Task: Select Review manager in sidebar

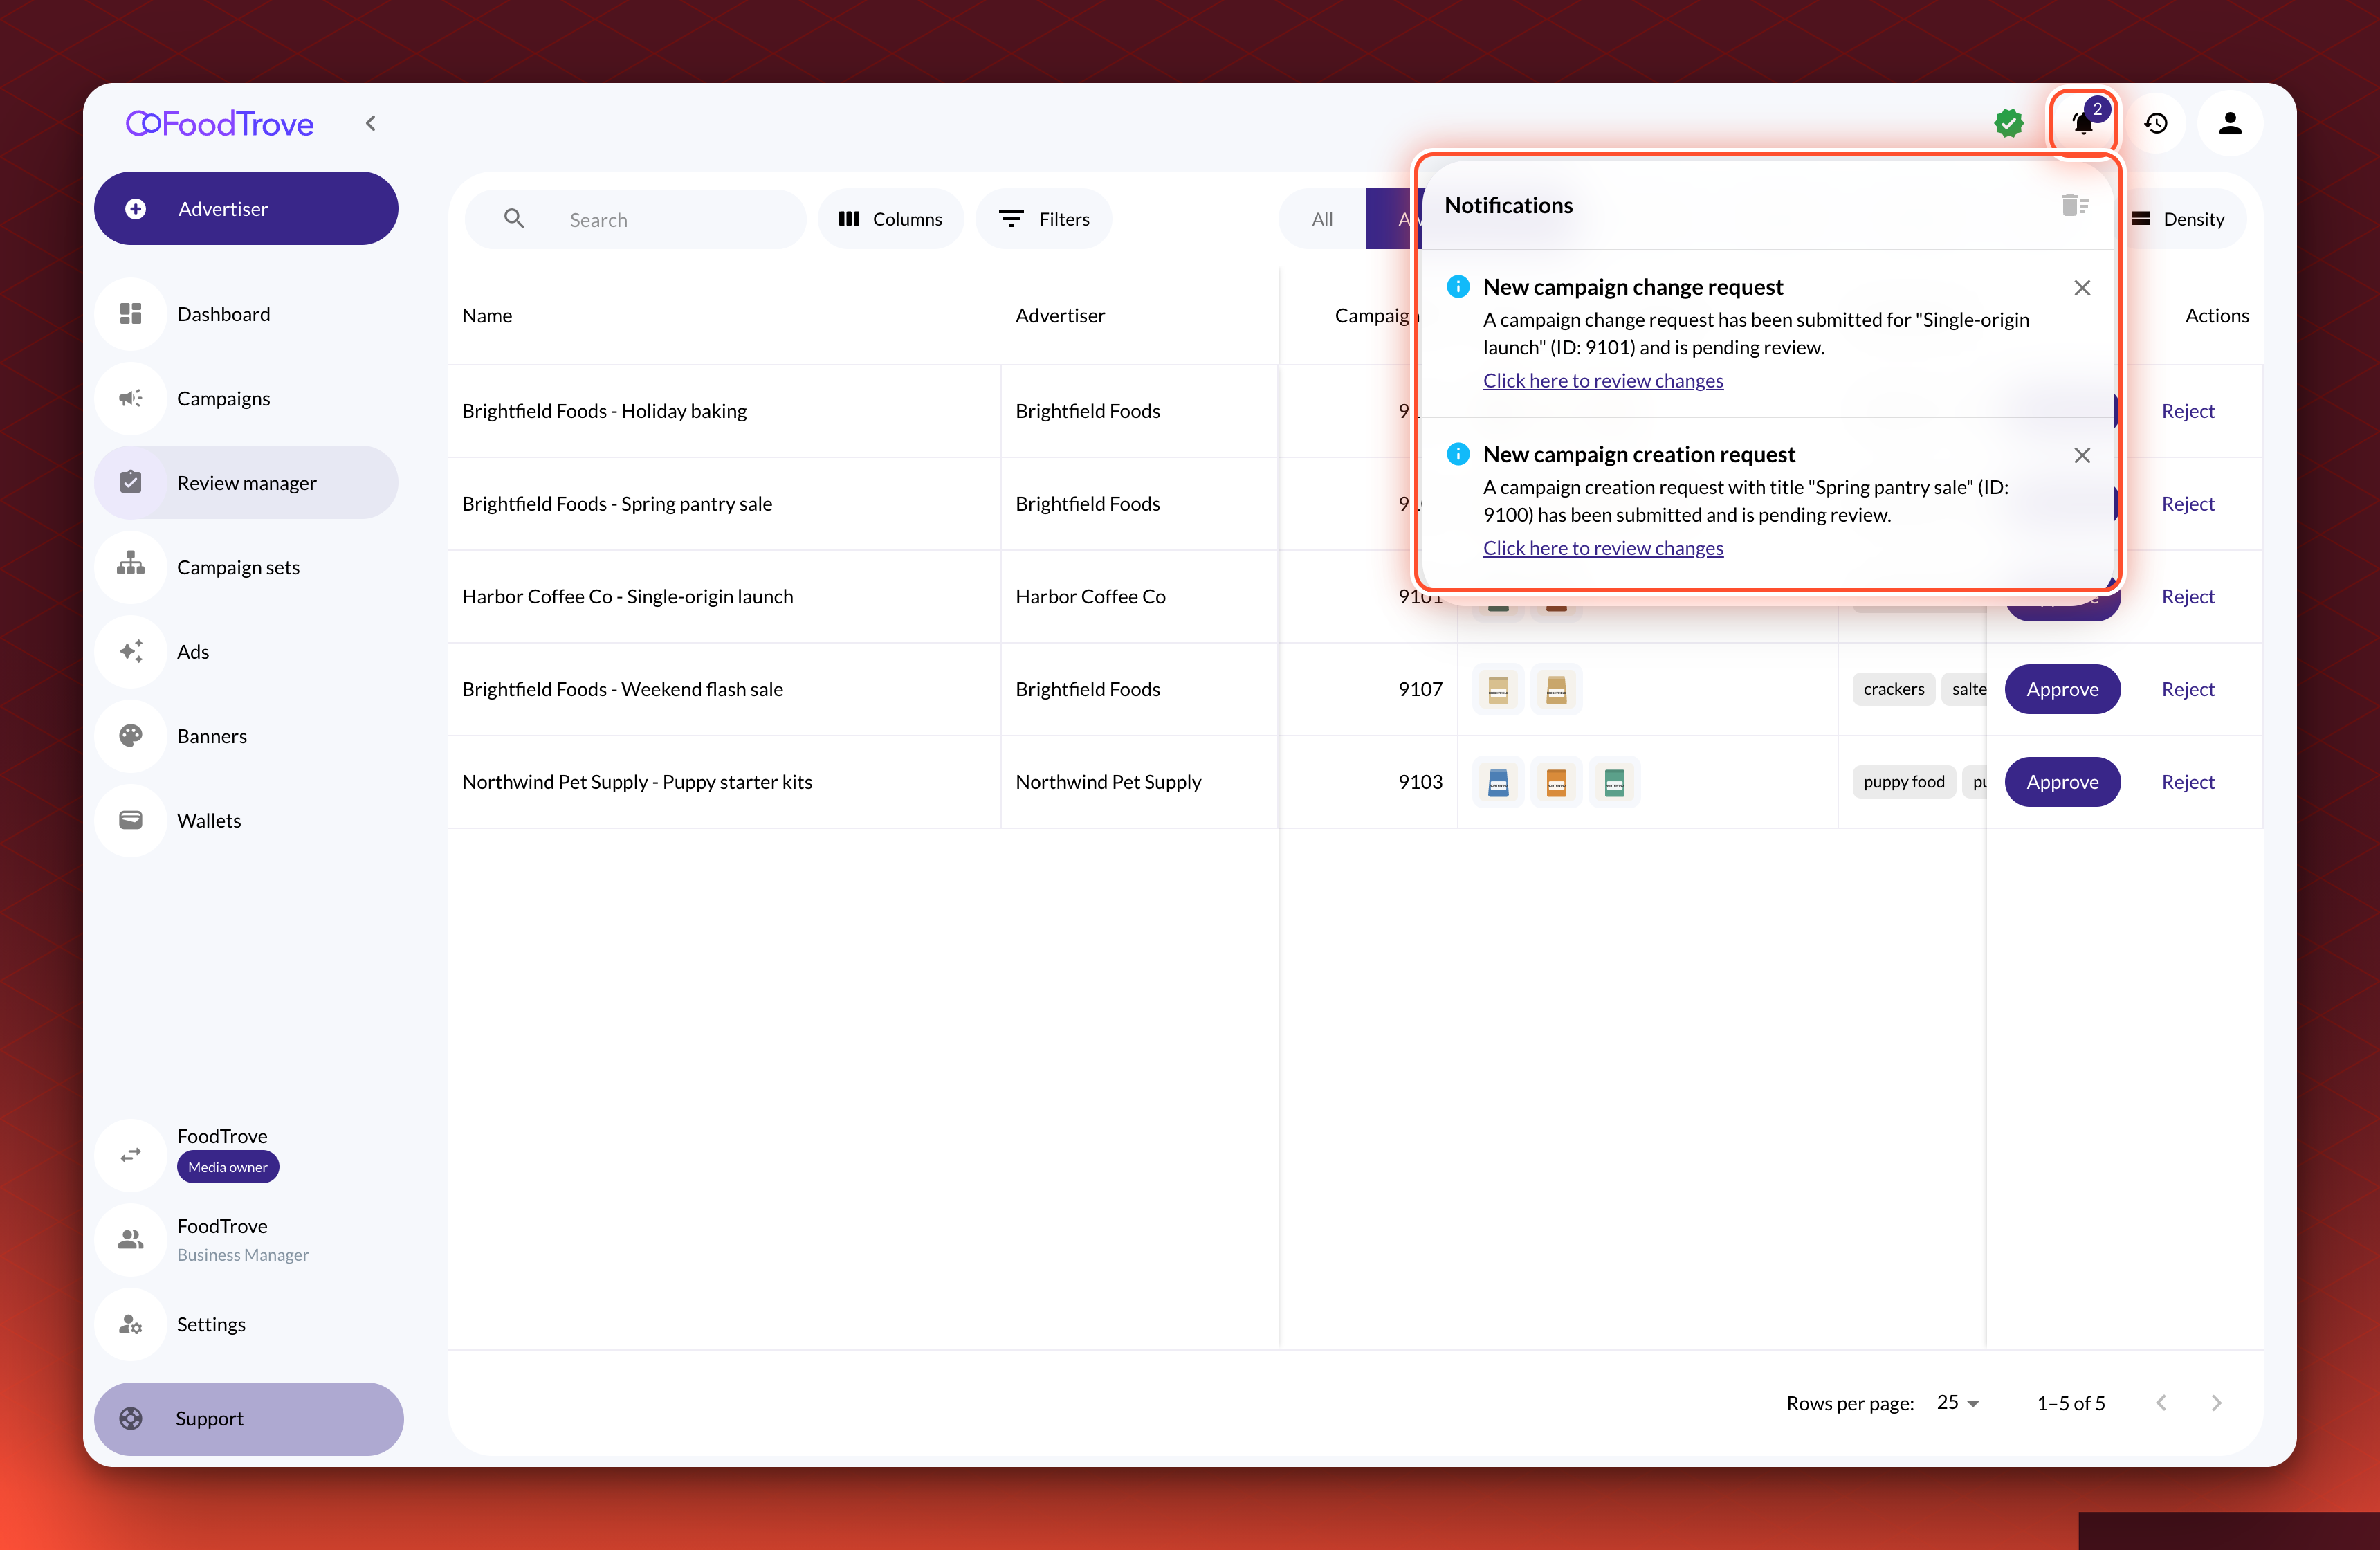Action: [x=246, y=483]
